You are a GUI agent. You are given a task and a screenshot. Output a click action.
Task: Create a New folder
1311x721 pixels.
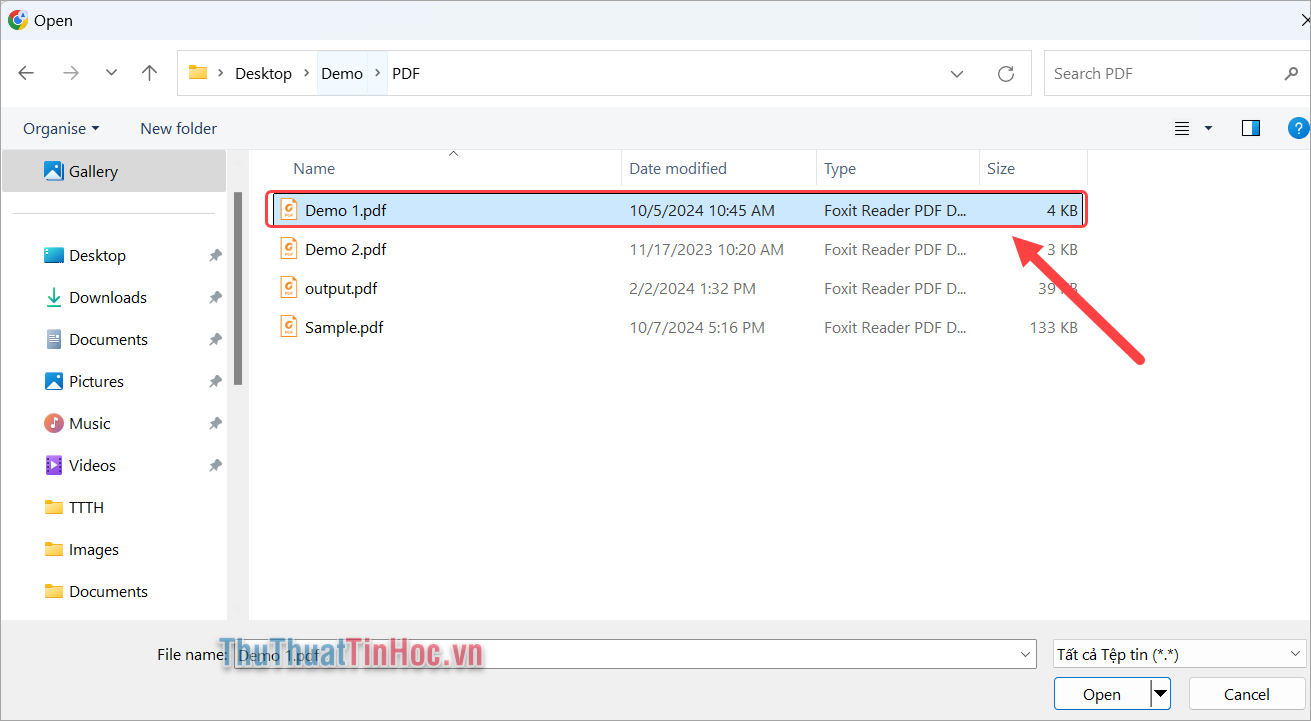tap(178, 128)
